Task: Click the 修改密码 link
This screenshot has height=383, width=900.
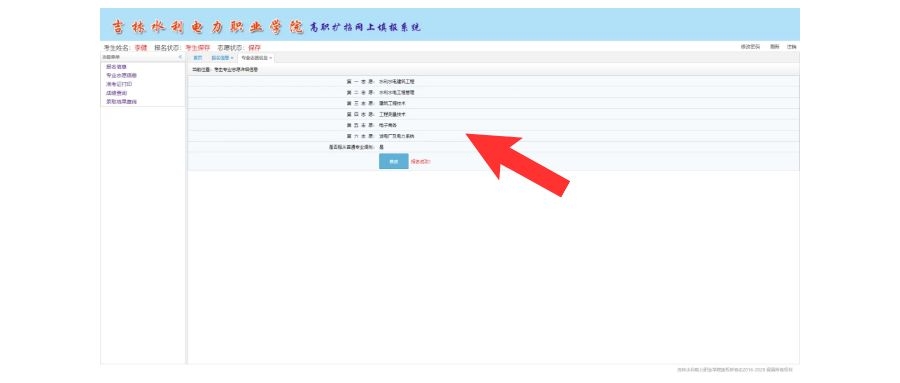Action: coord(750,47)
